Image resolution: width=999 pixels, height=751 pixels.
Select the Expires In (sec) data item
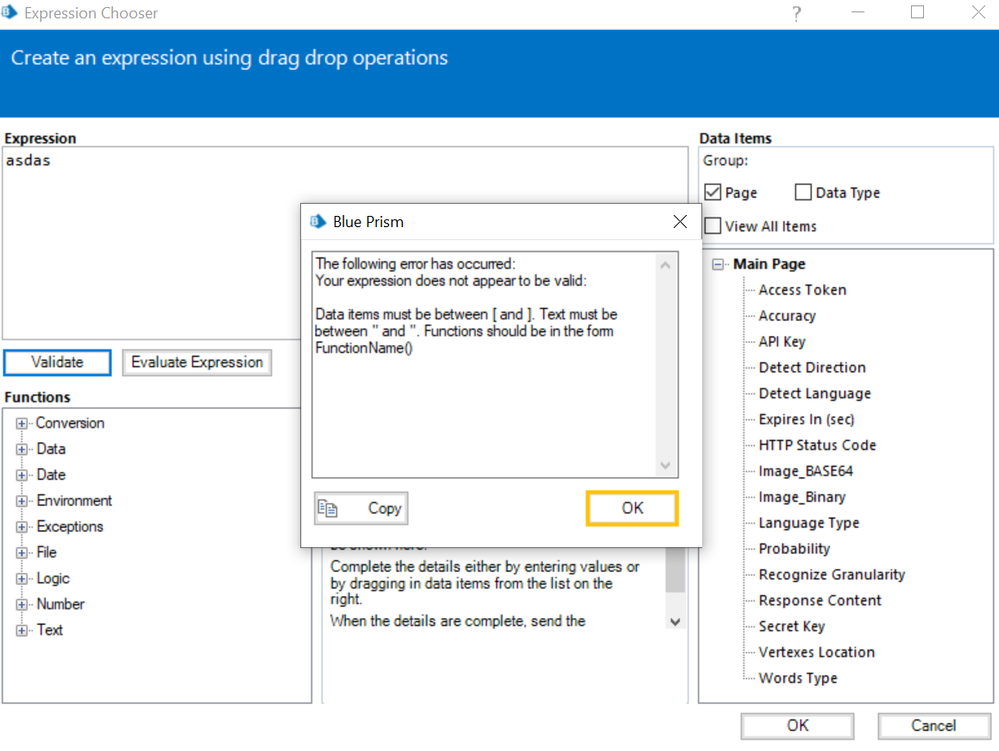coord(806,419)
